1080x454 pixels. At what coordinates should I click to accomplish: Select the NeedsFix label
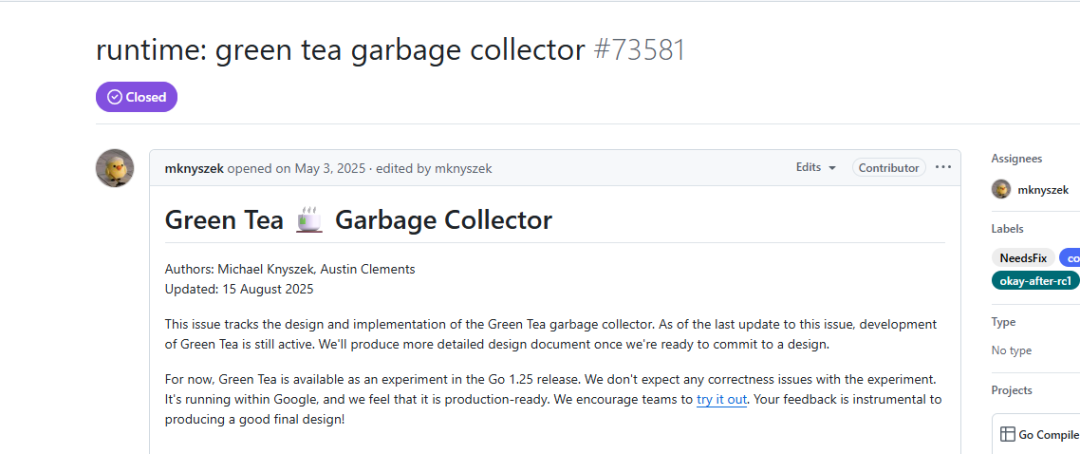[x=1023, y=258]
